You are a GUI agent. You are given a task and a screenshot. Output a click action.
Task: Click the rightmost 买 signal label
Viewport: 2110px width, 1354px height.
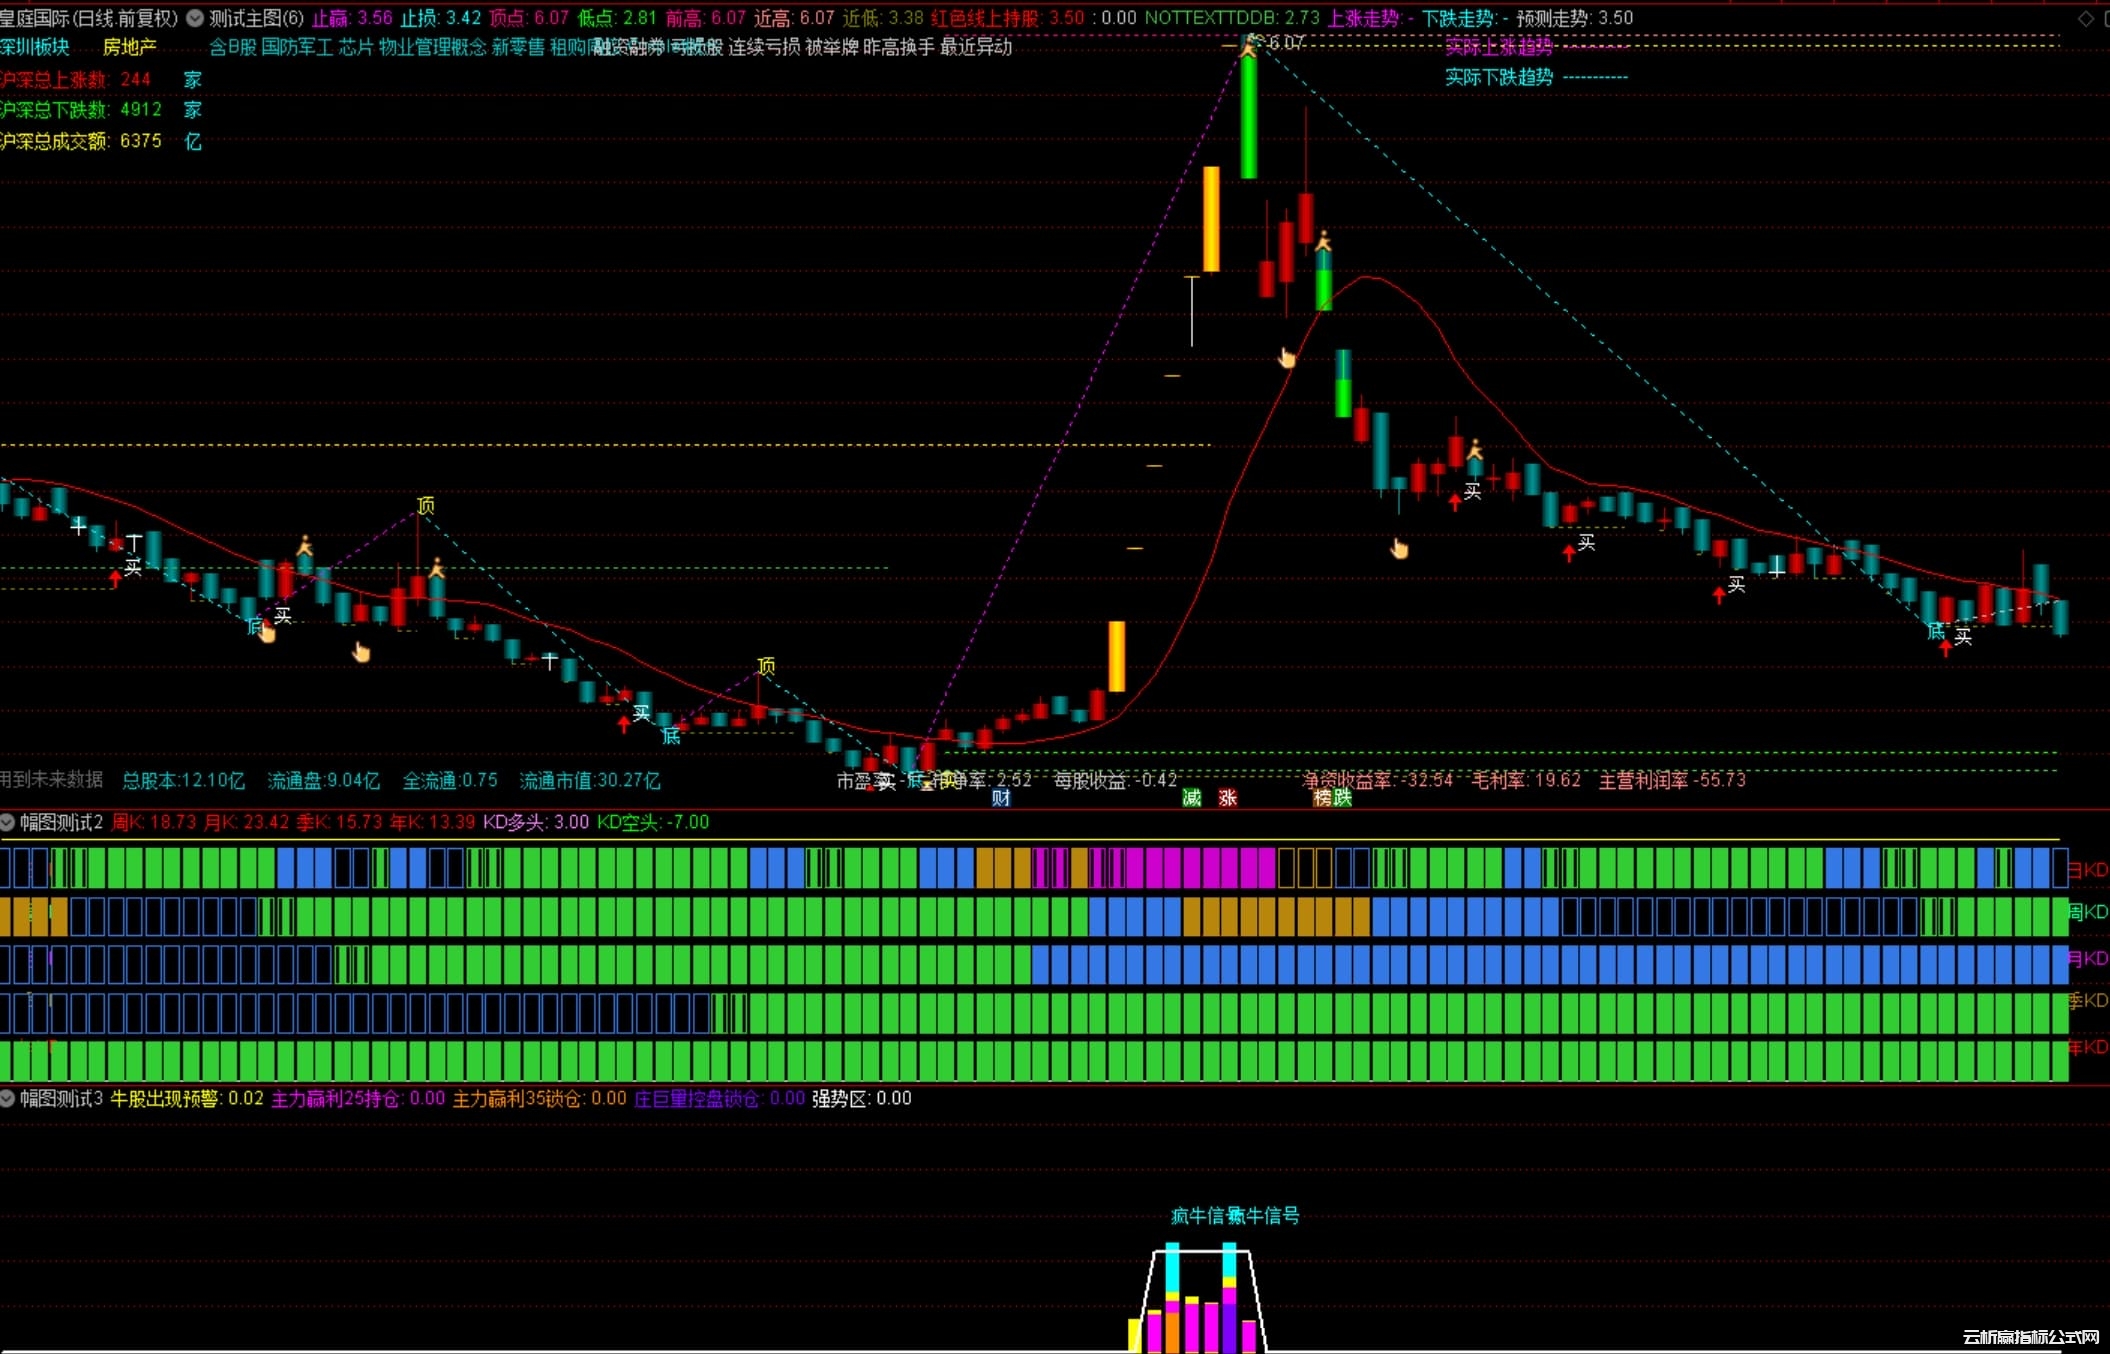click(1963, 636)
